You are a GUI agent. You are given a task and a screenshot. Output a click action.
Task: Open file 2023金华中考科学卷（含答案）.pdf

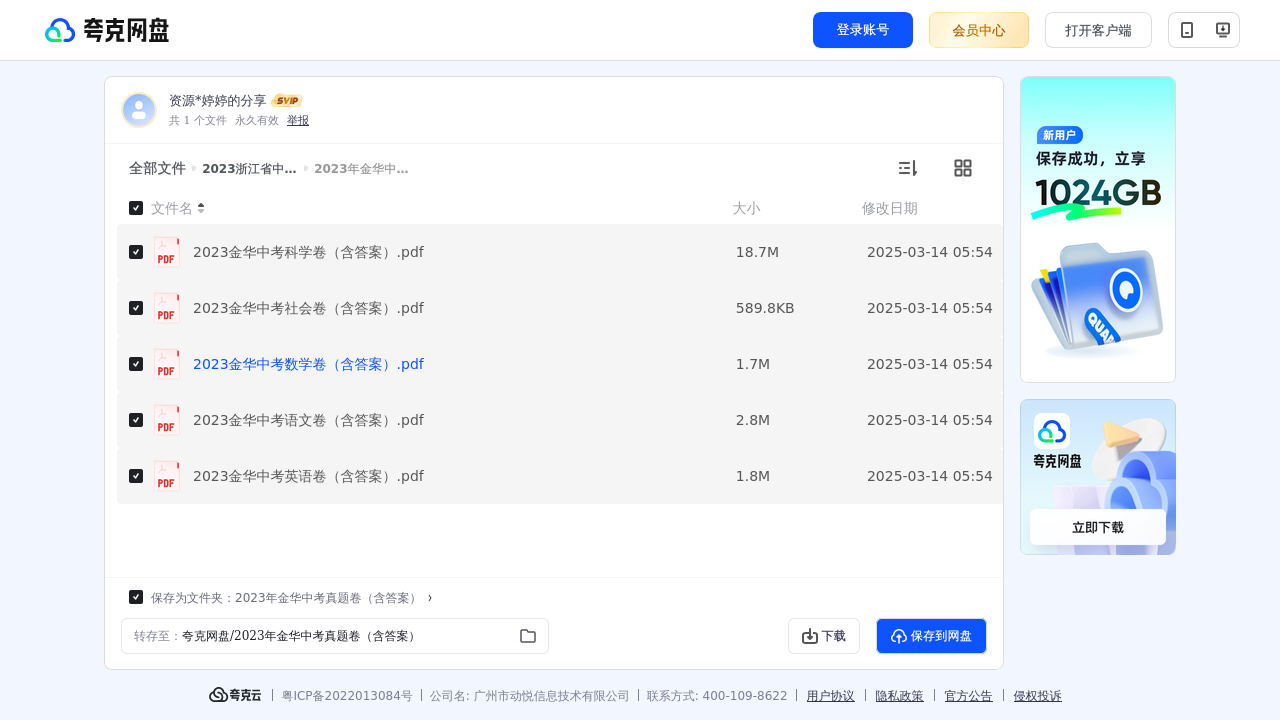coord(308,252)
